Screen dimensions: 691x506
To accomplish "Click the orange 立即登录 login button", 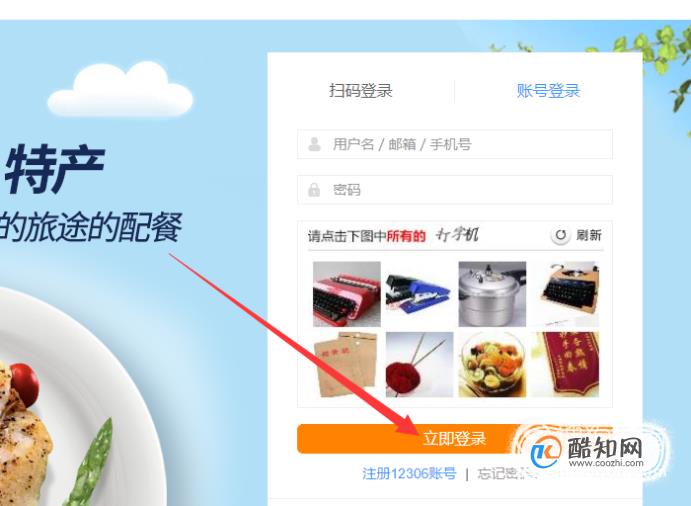I will [x=455, y=439].
